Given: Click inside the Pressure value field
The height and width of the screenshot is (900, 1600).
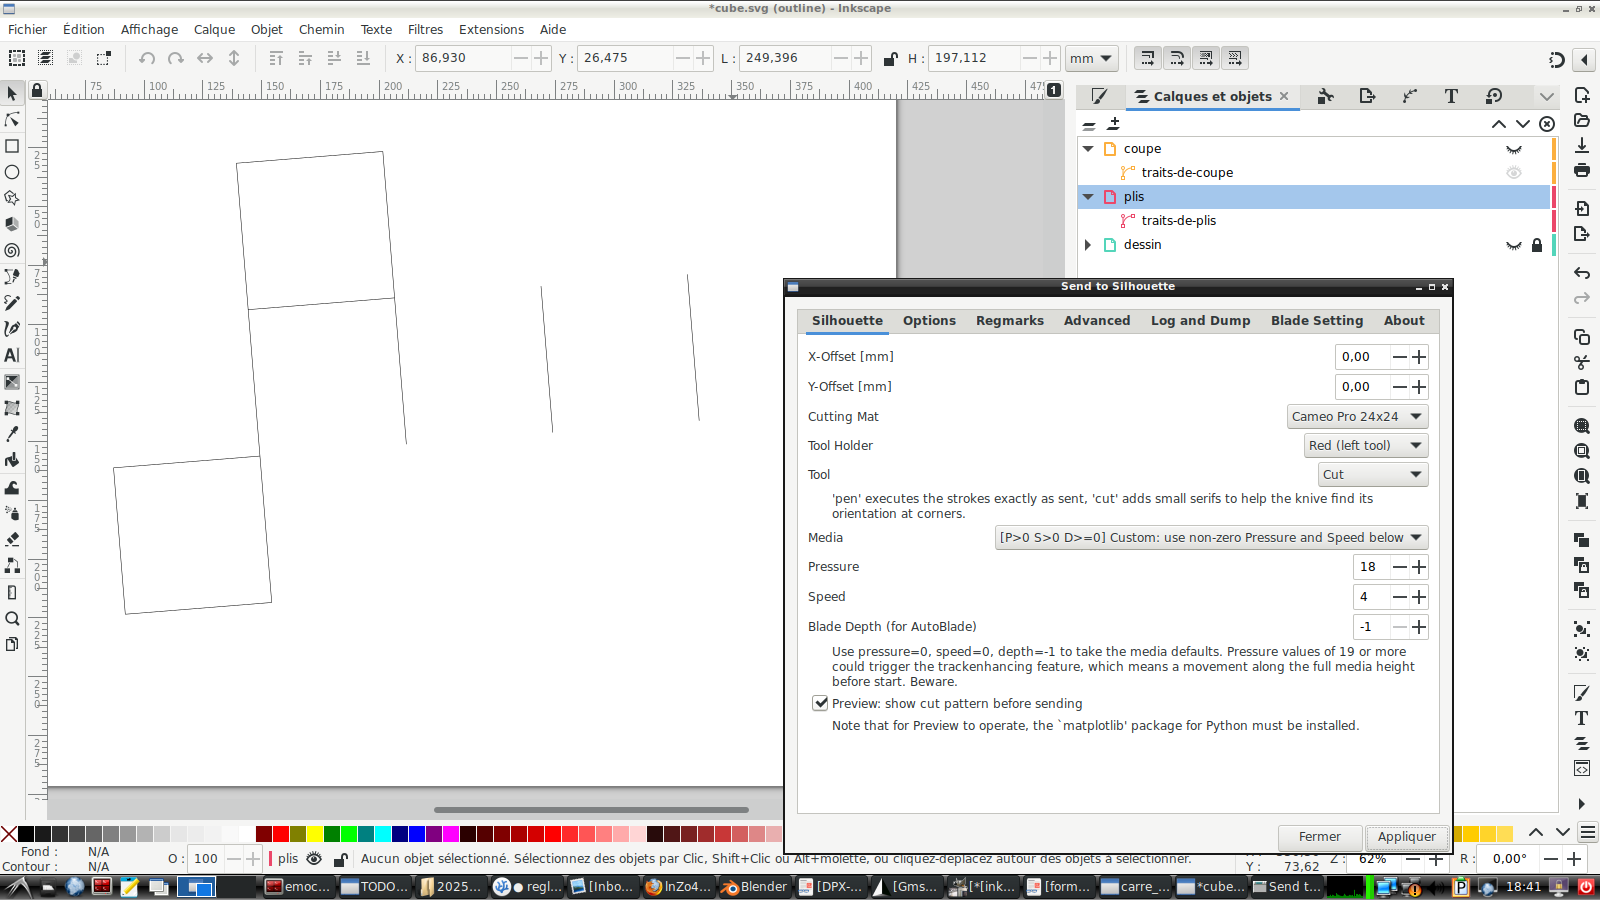Looking at the screenshot, I should pyautogui.click(x=1368, y=567).
